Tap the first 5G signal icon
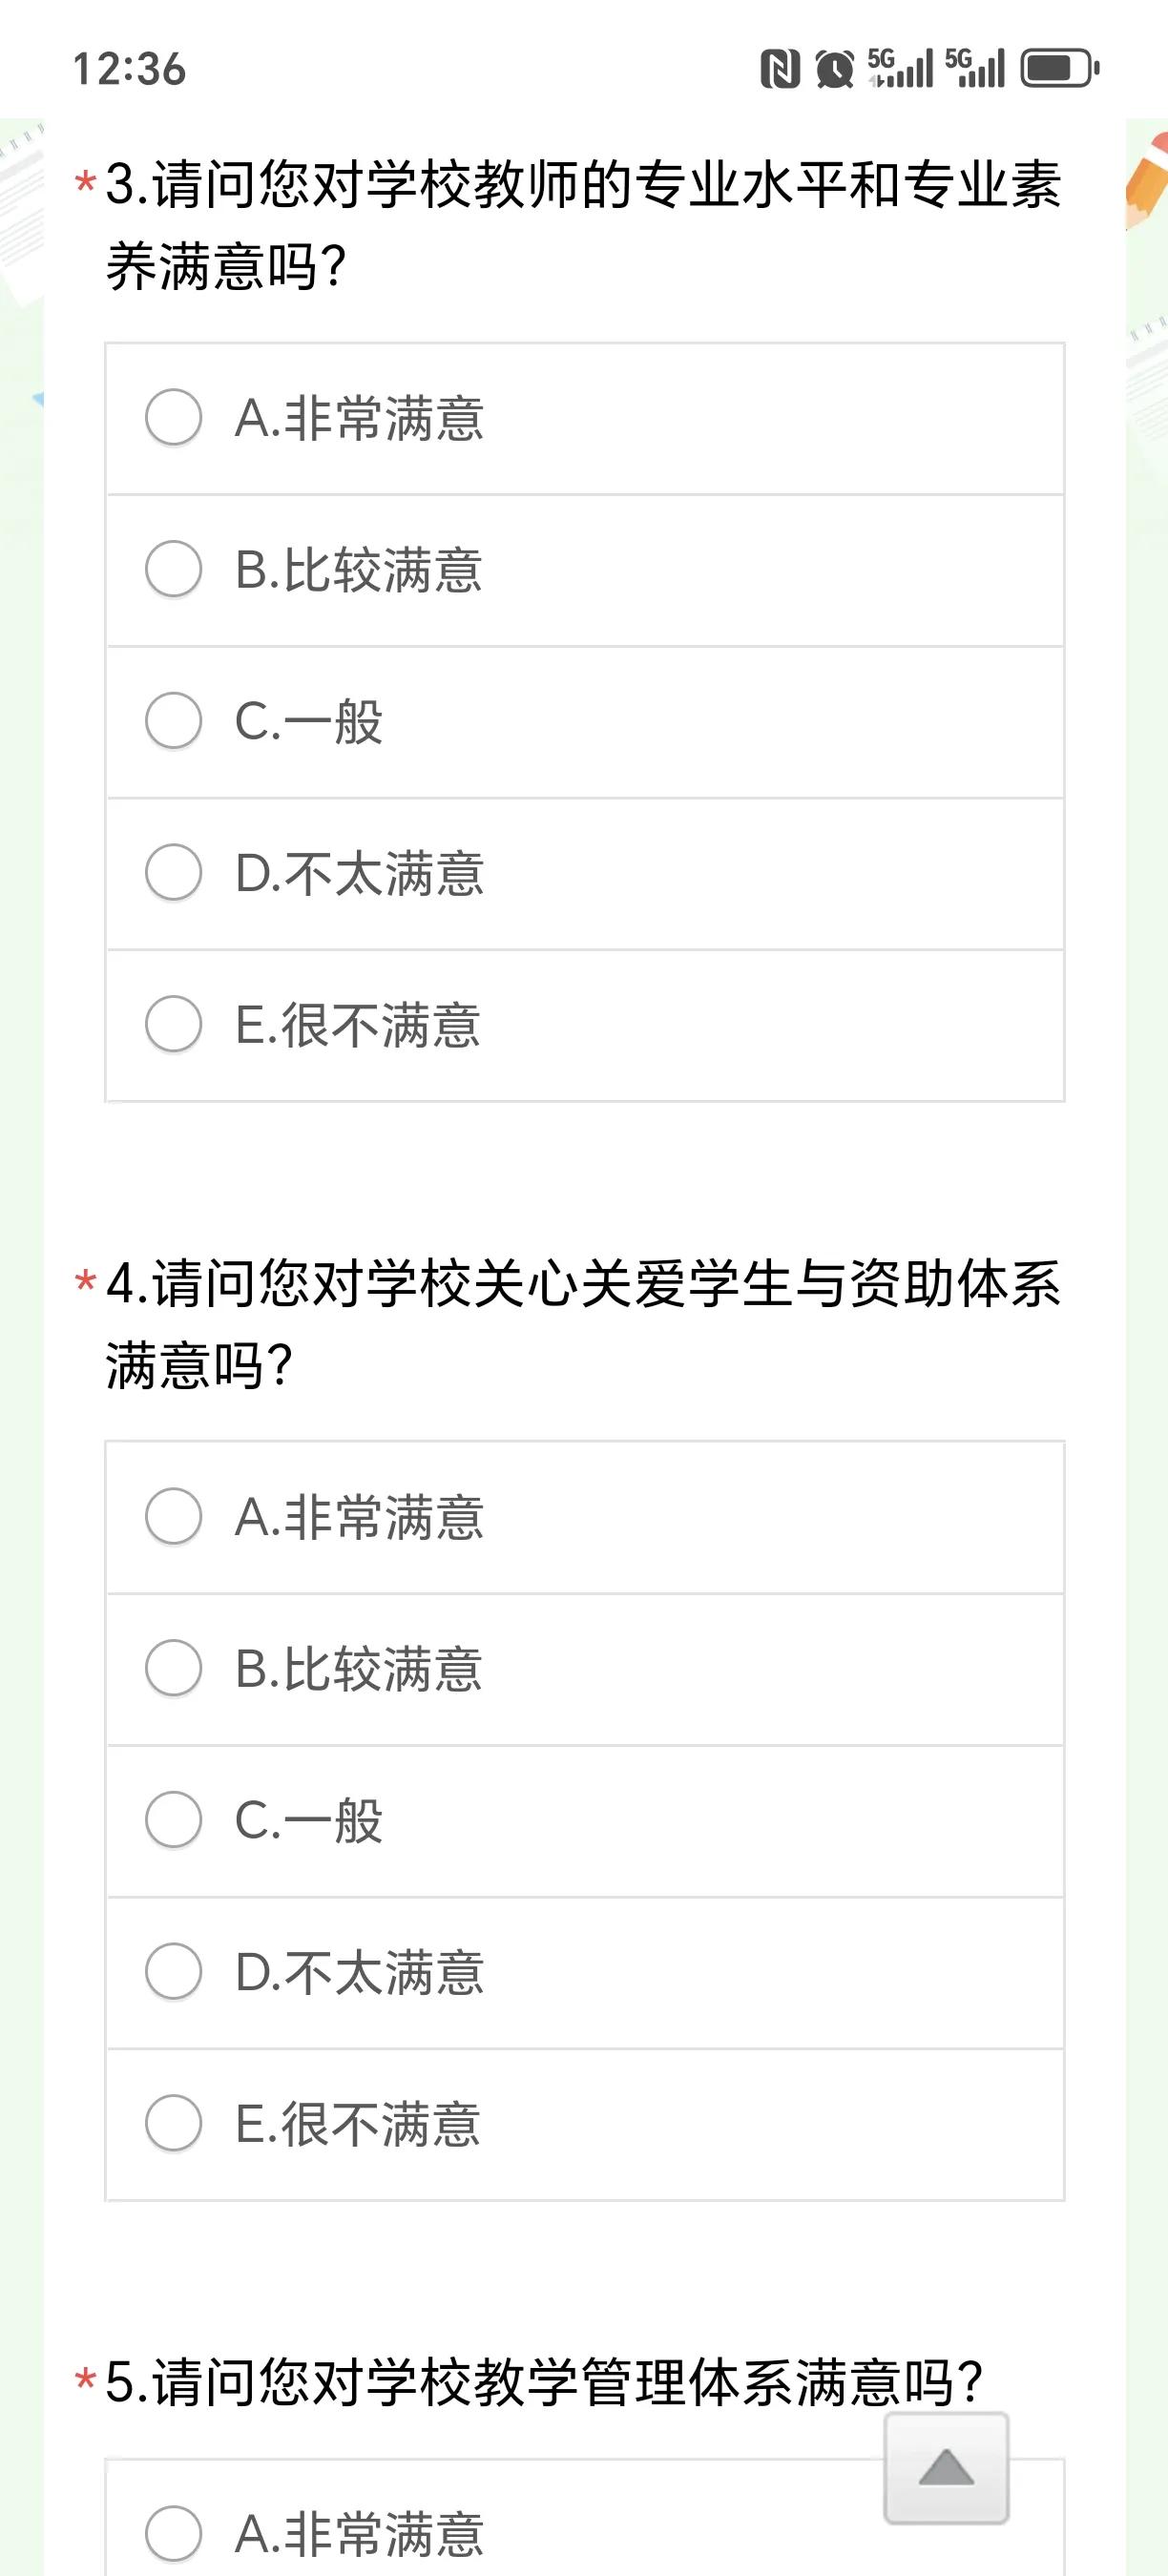 pos(900,68)
